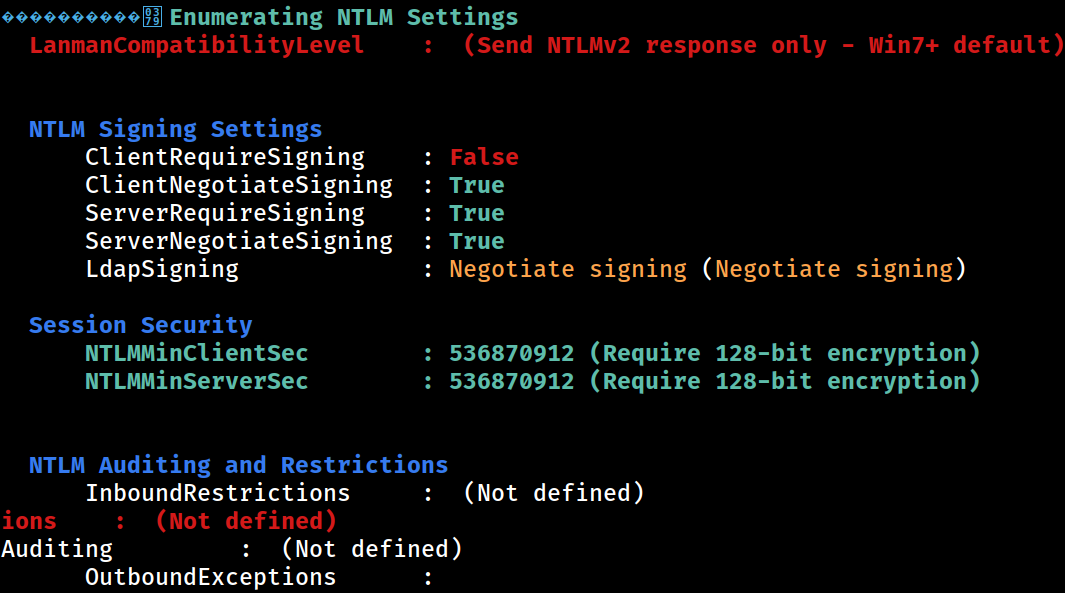Click the Enumerating NTLM Settings heading
The width and height of the screenshot is (1065, 593).
point(344,17)
